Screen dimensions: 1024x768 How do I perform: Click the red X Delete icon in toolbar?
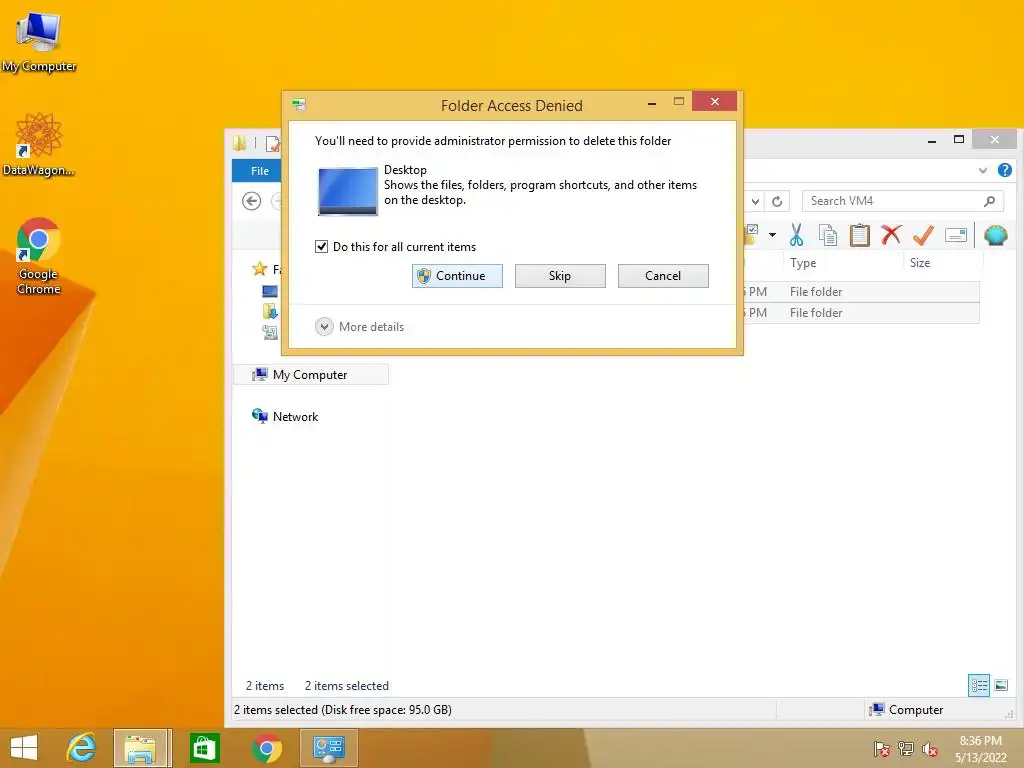click(x=891, y=234)
